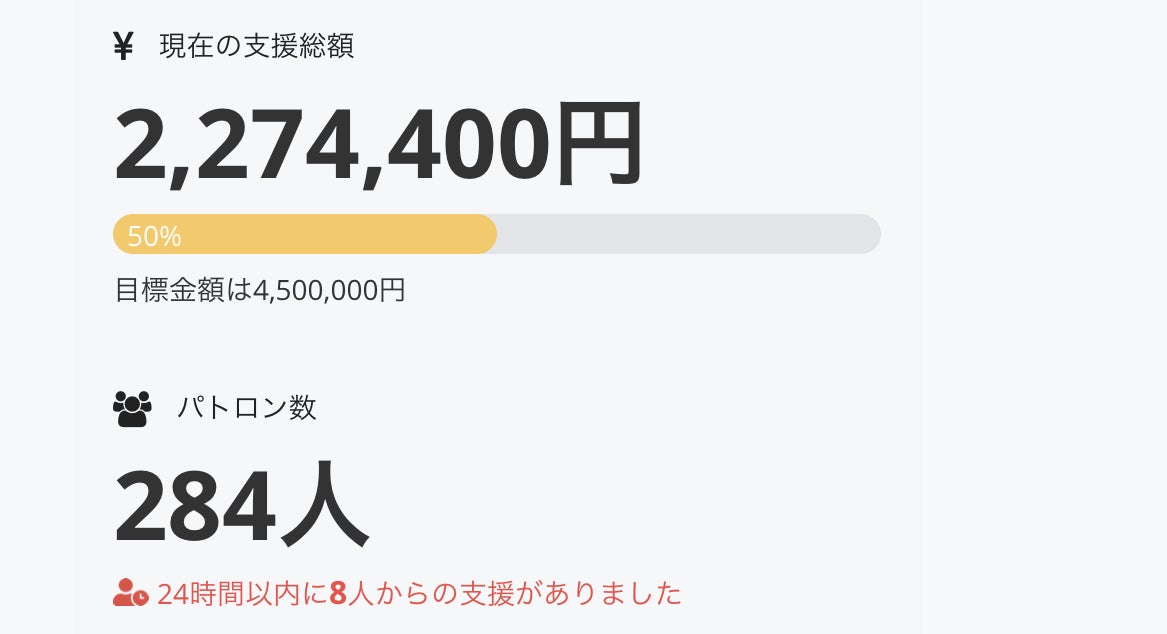Click the rounded right end of the progress bar

pyautogui.click(x=868, y=234)
